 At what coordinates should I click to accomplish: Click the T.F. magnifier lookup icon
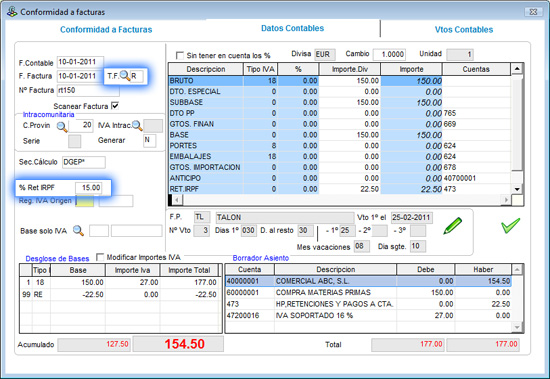click(x=125, y=75)
